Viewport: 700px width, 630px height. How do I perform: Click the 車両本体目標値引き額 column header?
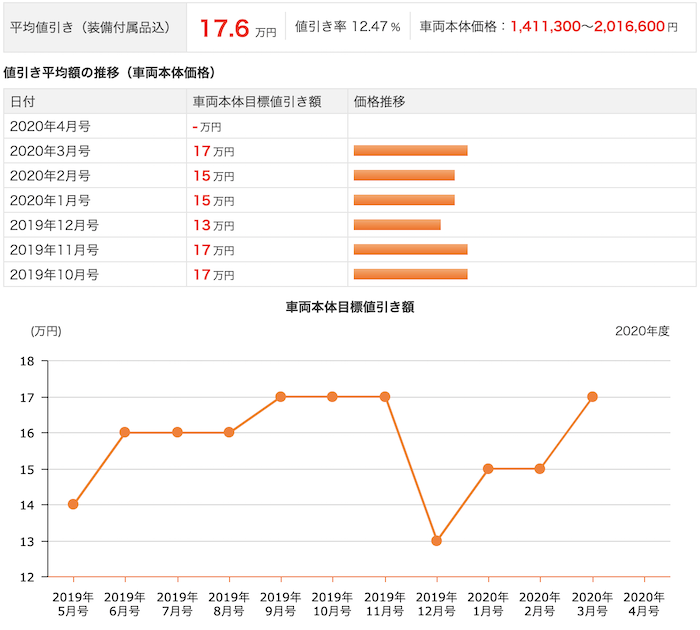point(257,102)
